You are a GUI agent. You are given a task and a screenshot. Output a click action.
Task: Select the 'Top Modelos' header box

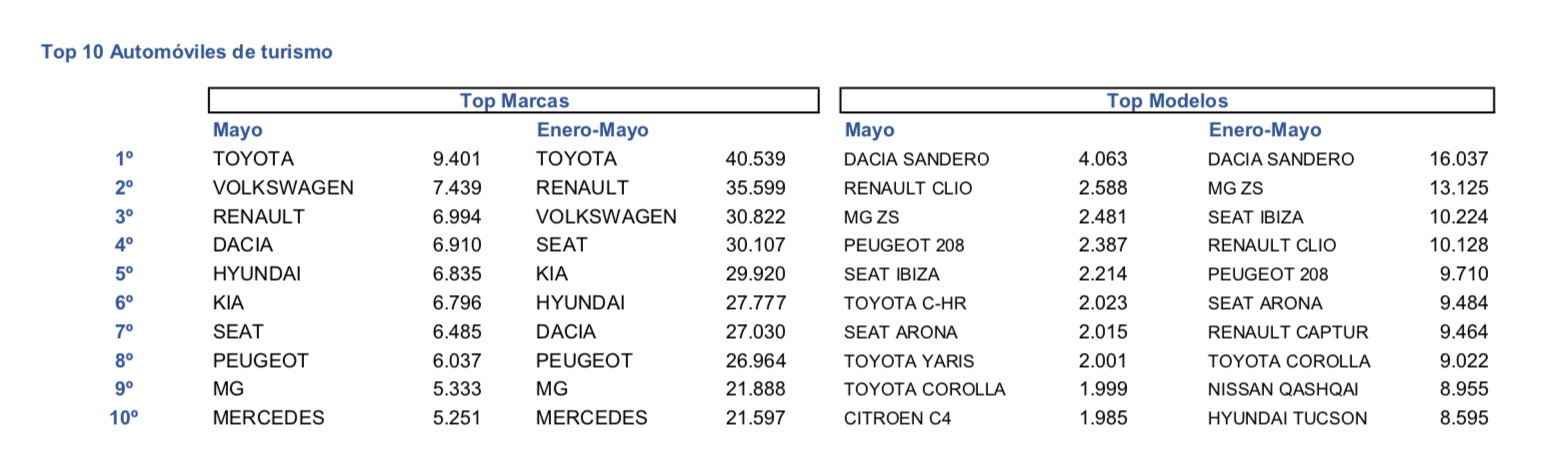click(x=1166, y=101)
